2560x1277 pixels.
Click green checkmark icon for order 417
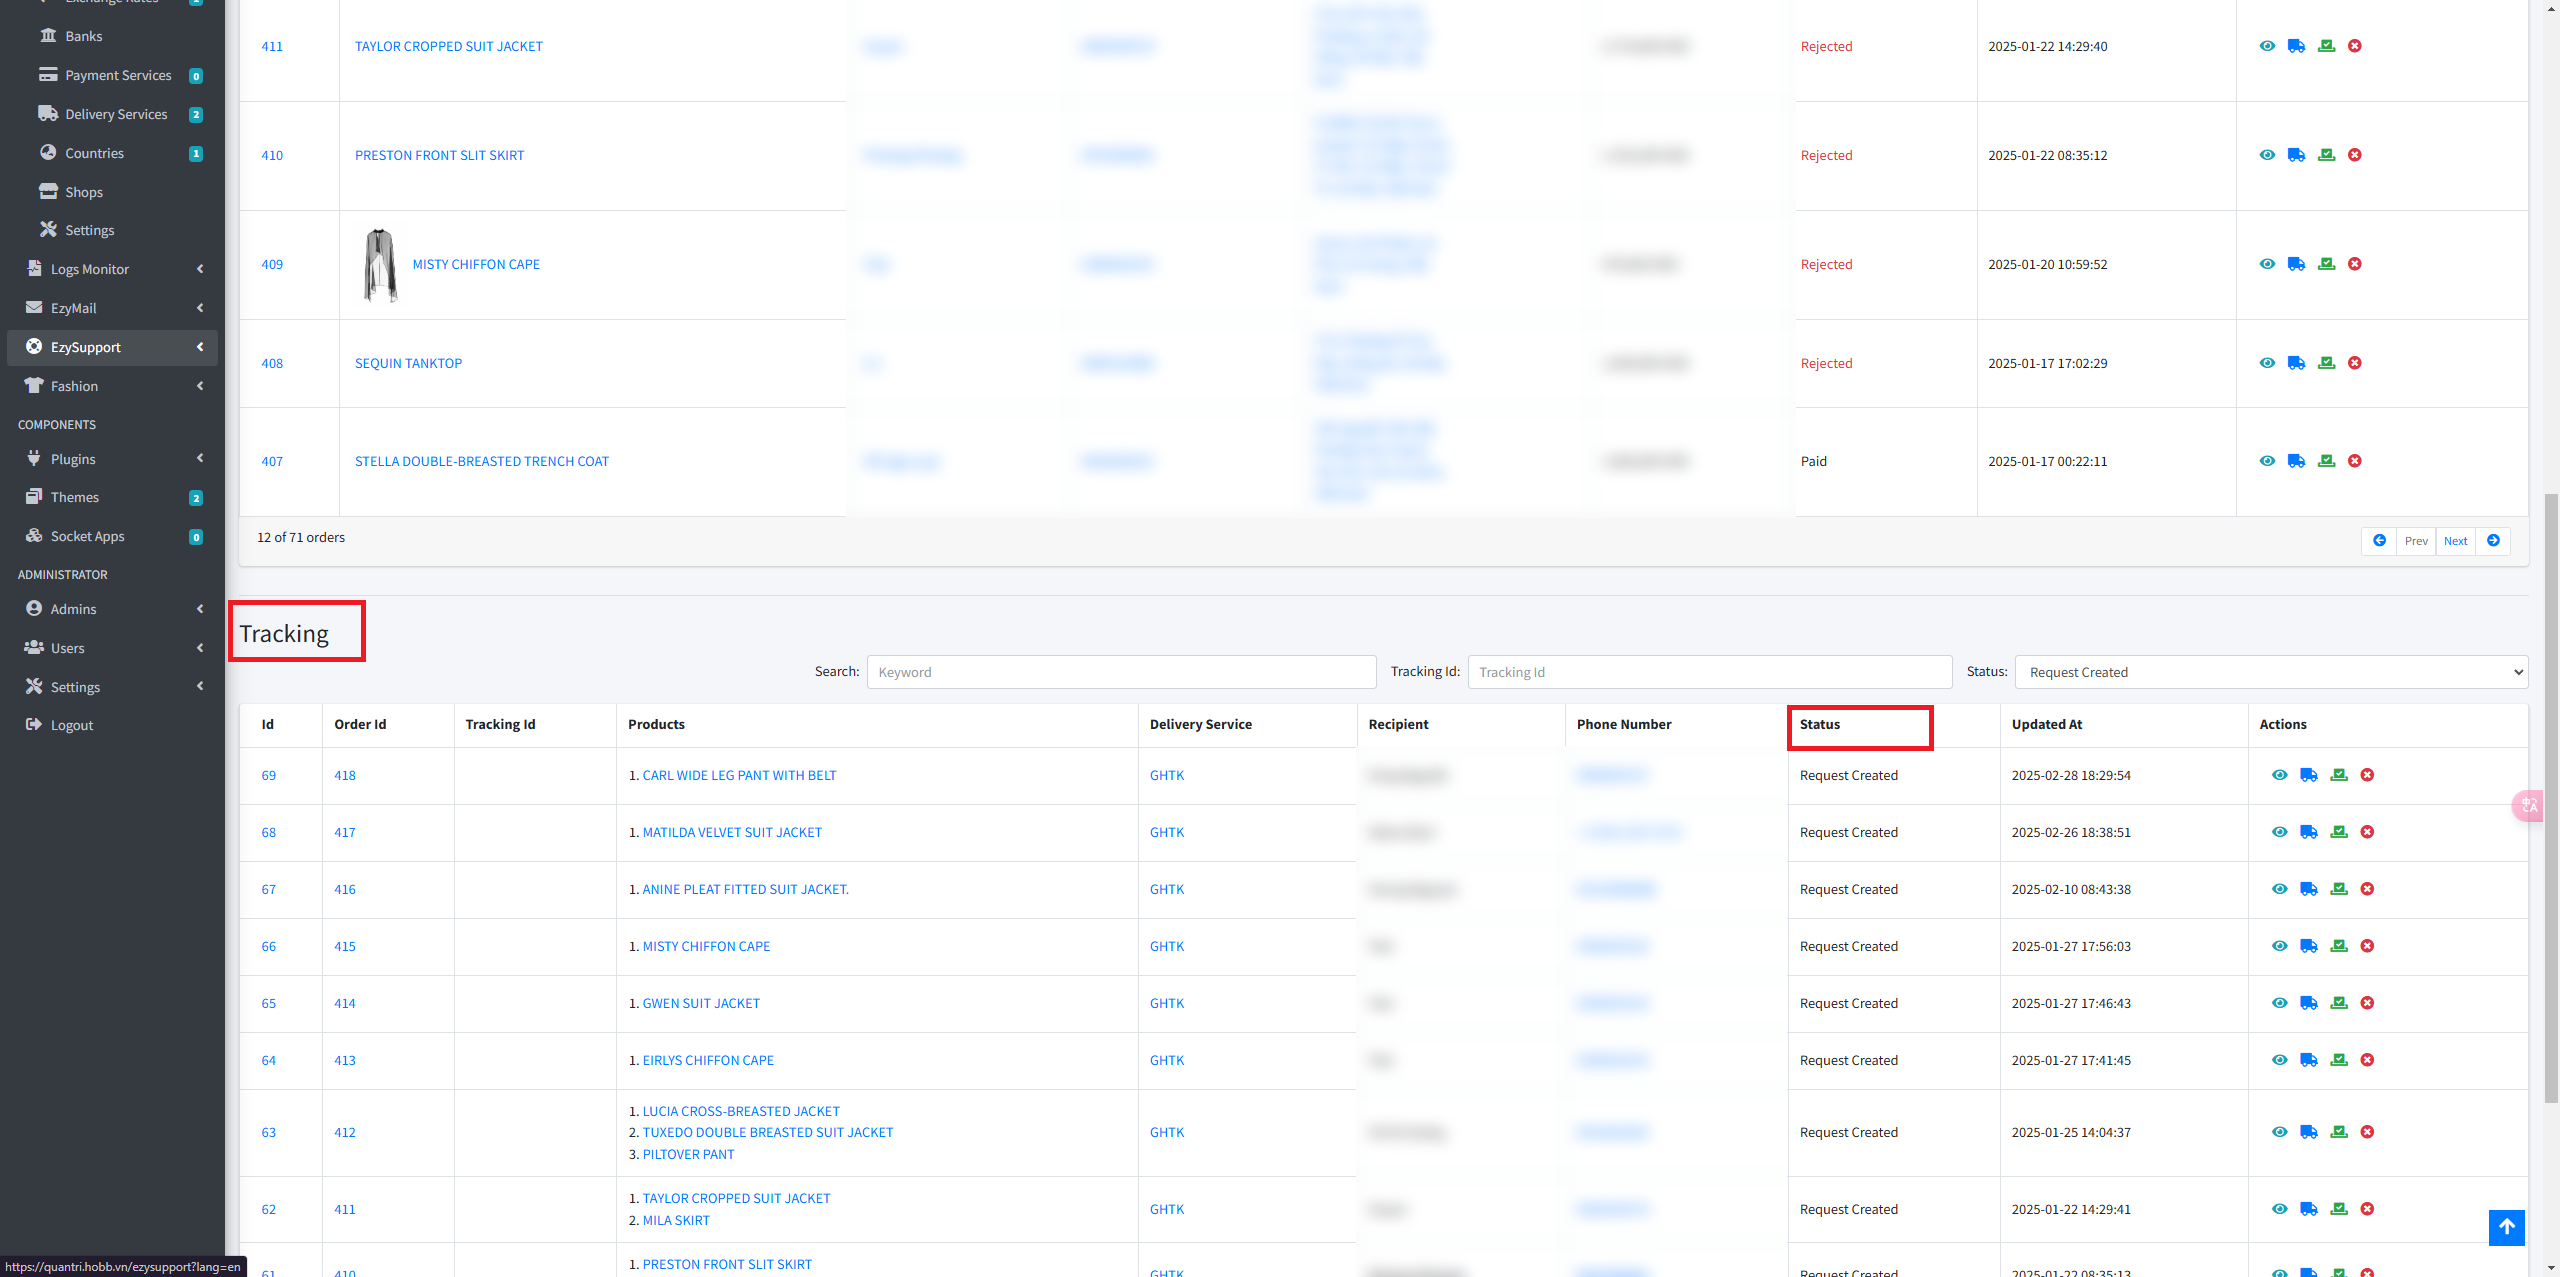pos(2338,832)
